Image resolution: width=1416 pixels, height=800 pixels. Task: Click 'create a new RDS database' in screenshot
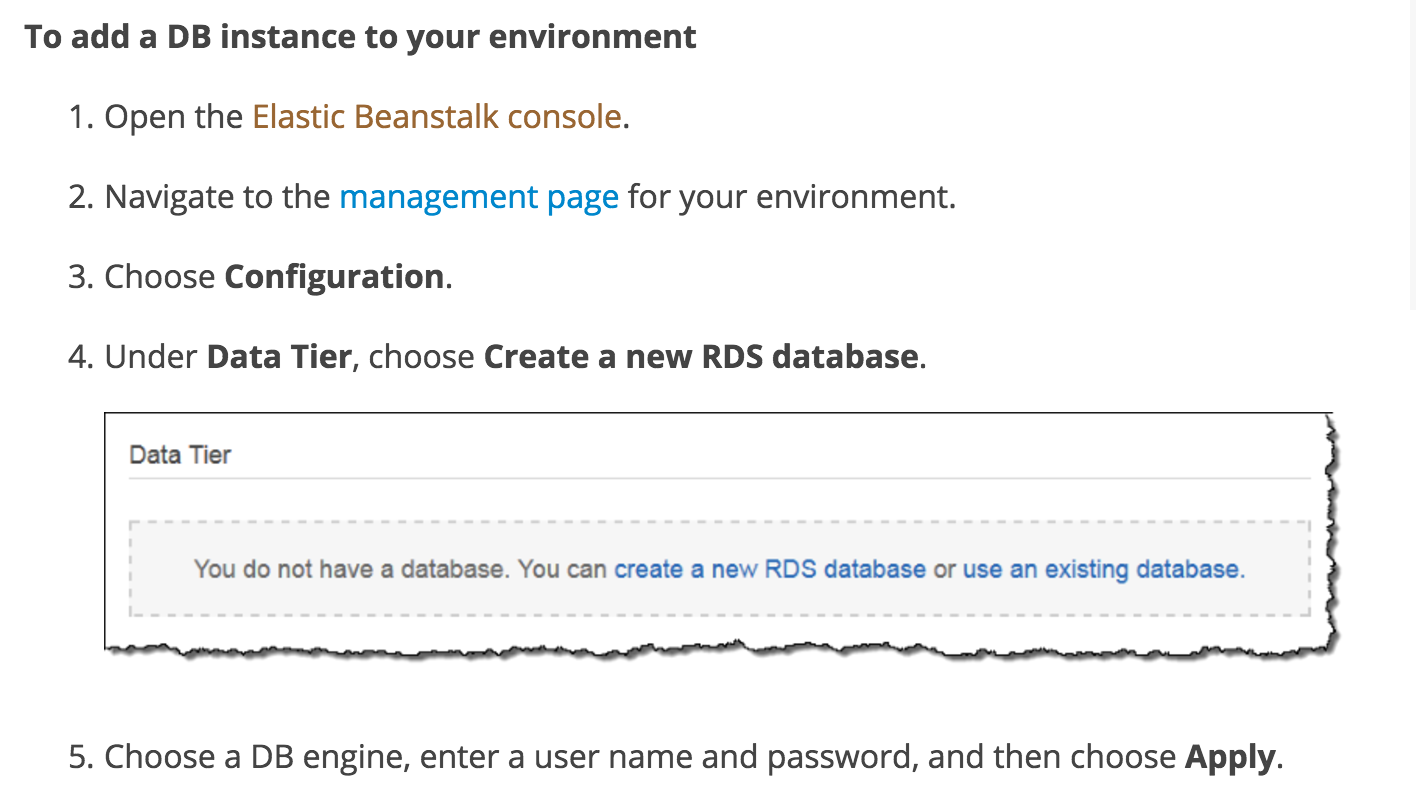[x=770, y=569]
